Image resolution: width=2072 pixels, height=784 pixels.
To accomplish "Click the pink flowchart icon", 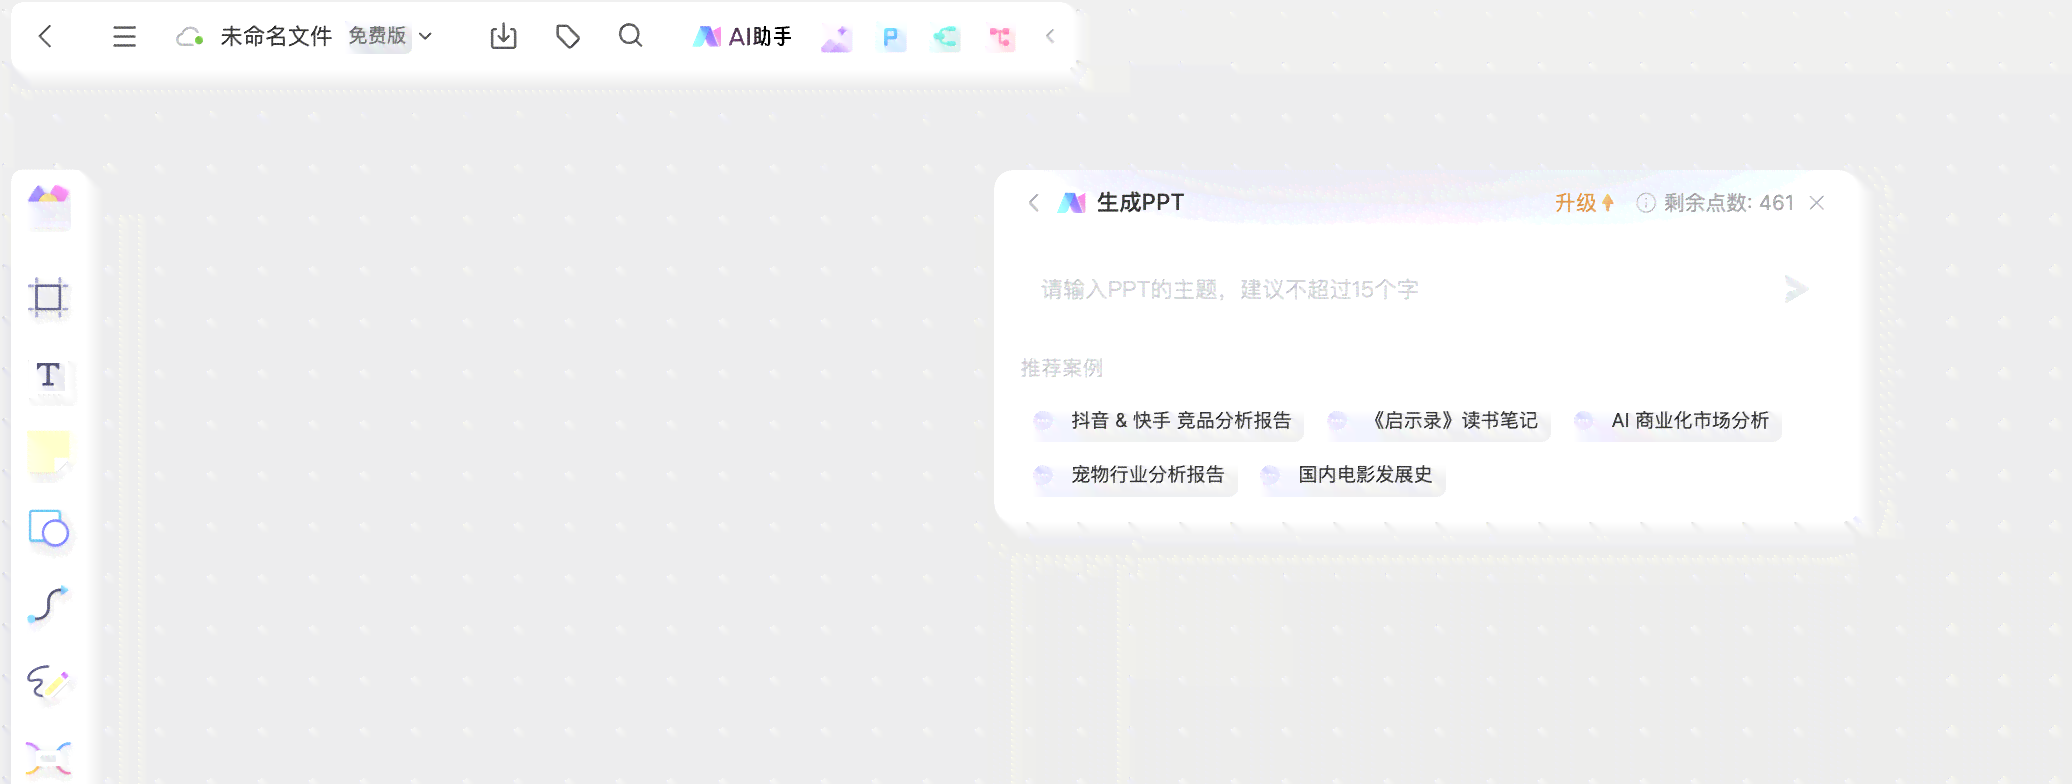I will click(x=1000, y=38).
